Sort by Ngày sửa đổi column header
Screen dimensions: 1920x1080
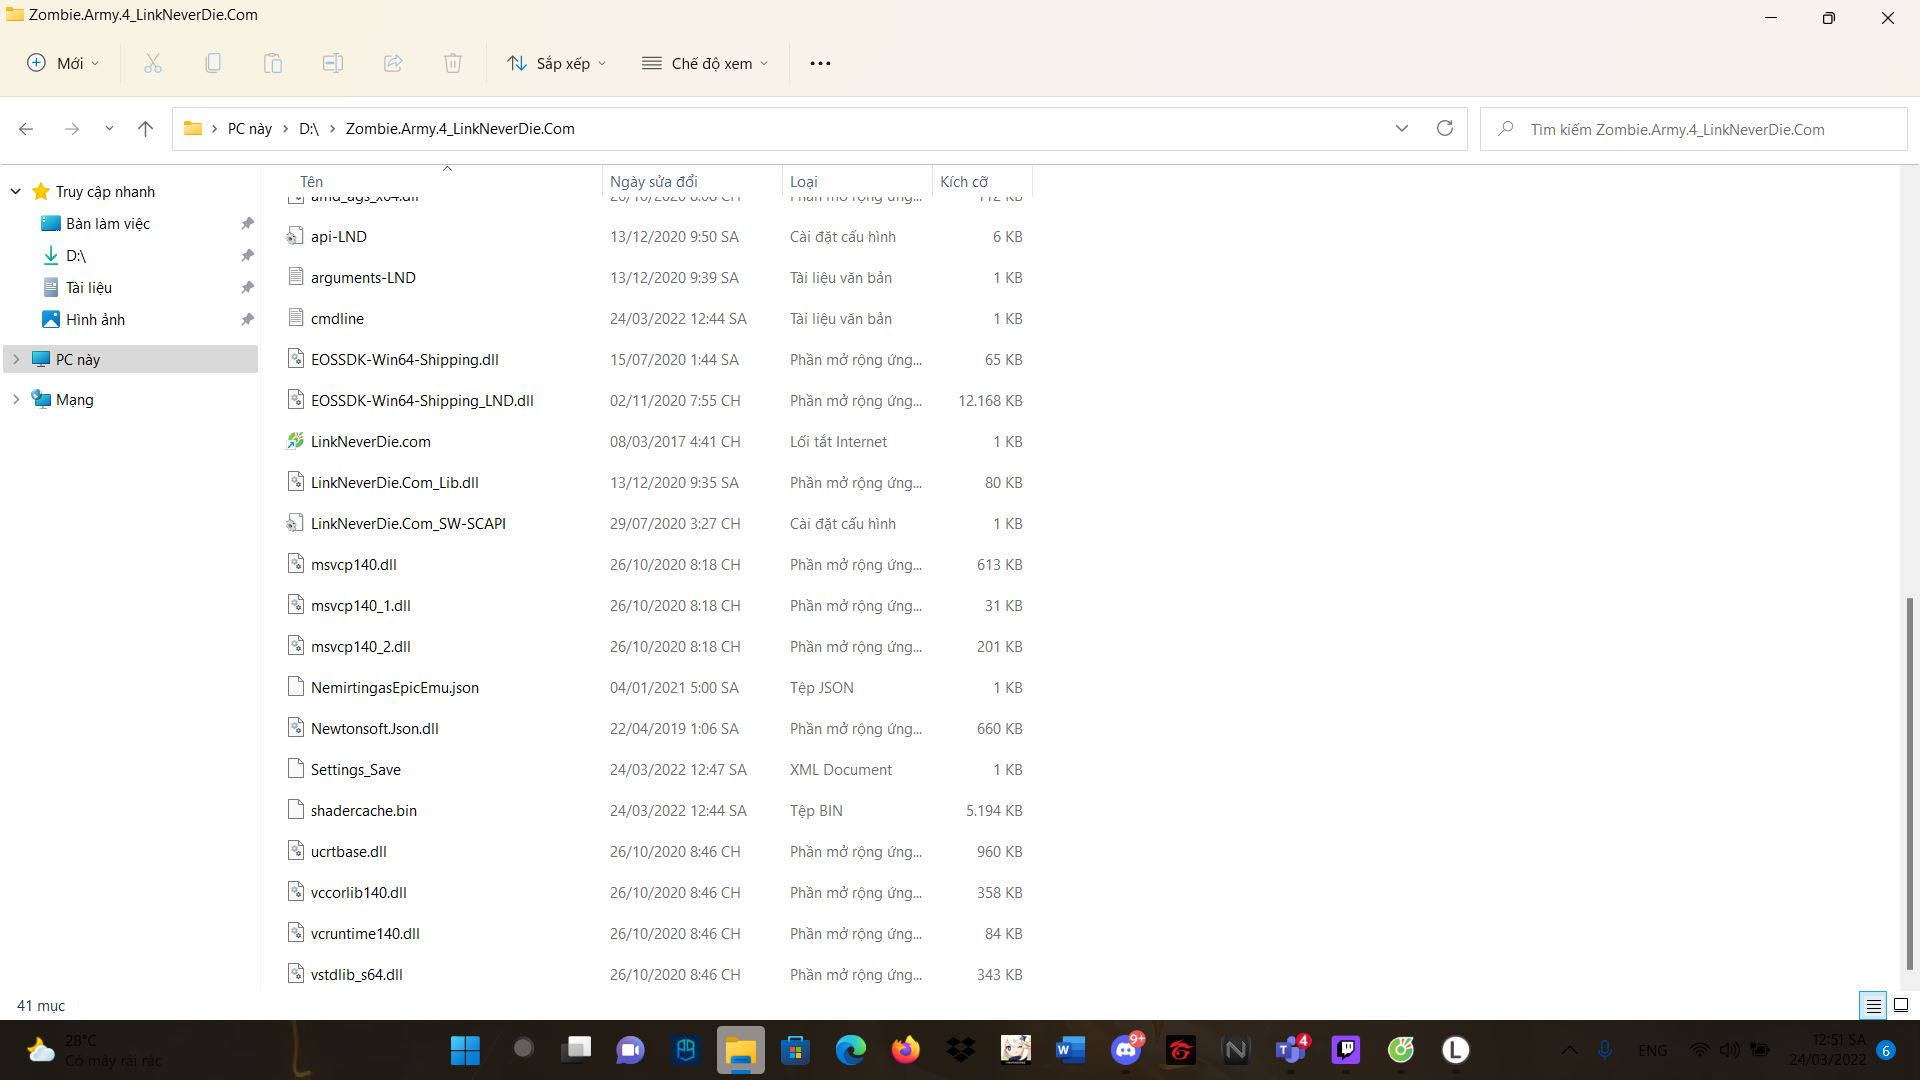[654, 181]
